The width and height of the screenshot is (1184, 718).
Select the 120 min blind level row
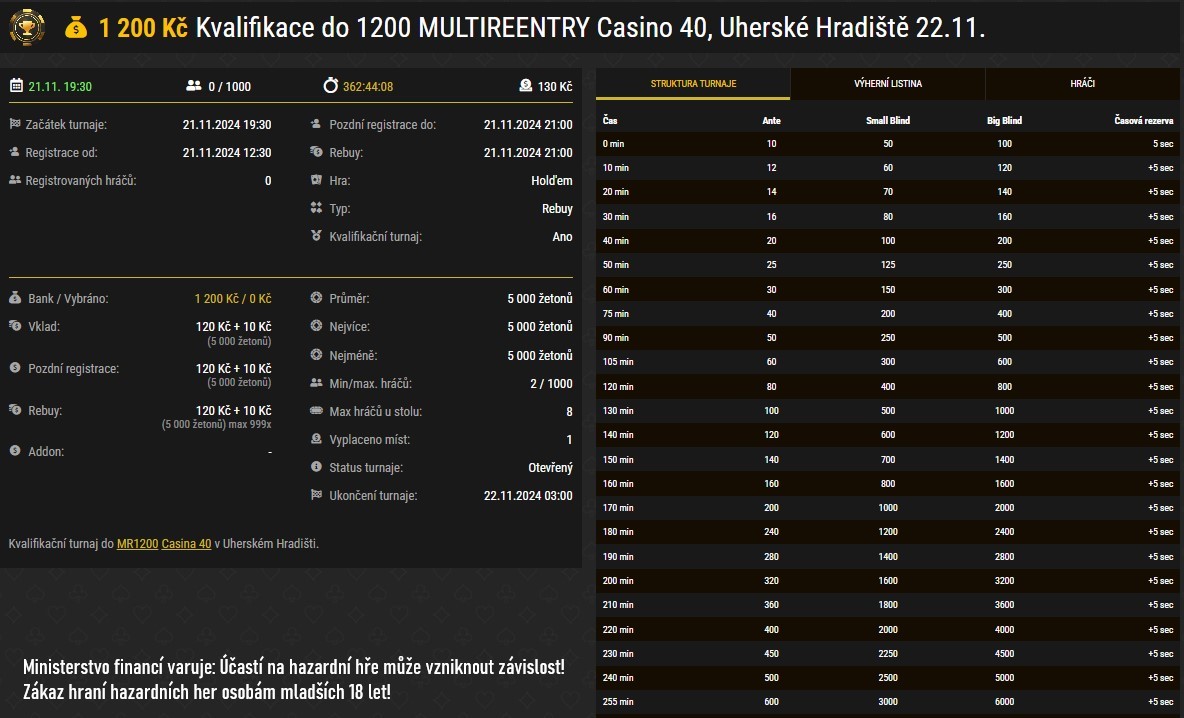887,387
